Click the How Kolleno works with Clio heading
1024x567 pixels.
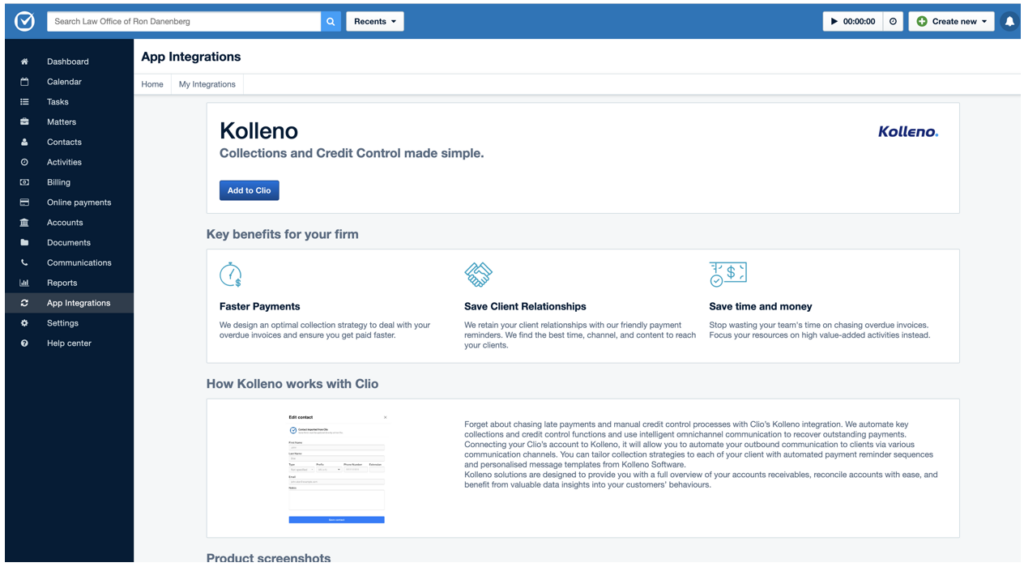click(293, 384)
